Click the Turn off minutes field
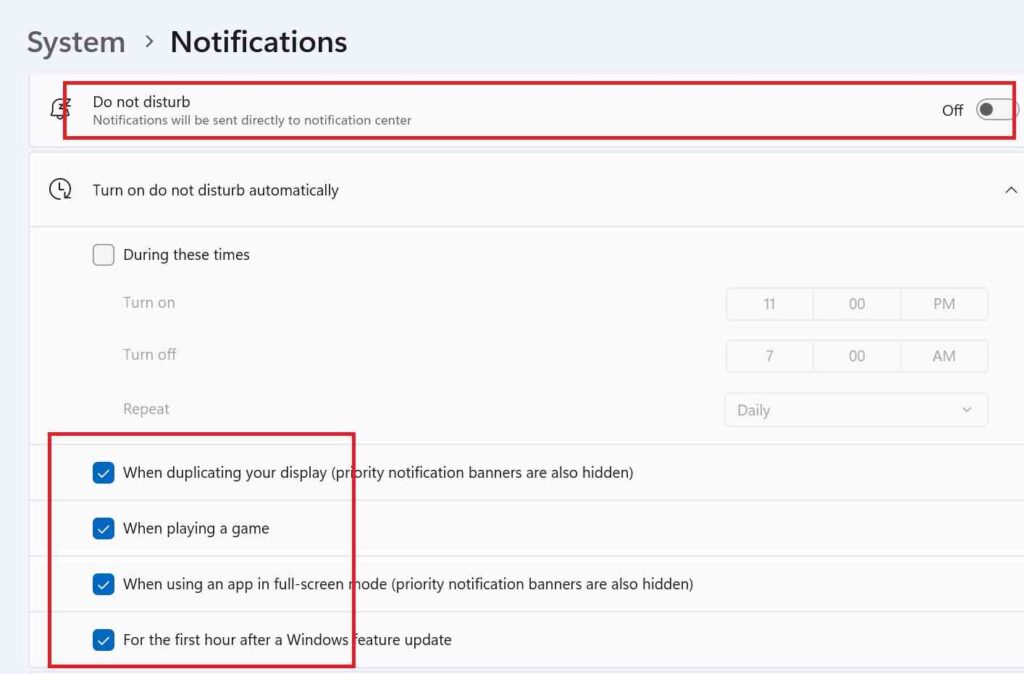Viewport: 1024px width, 674px height. point(857,356)
